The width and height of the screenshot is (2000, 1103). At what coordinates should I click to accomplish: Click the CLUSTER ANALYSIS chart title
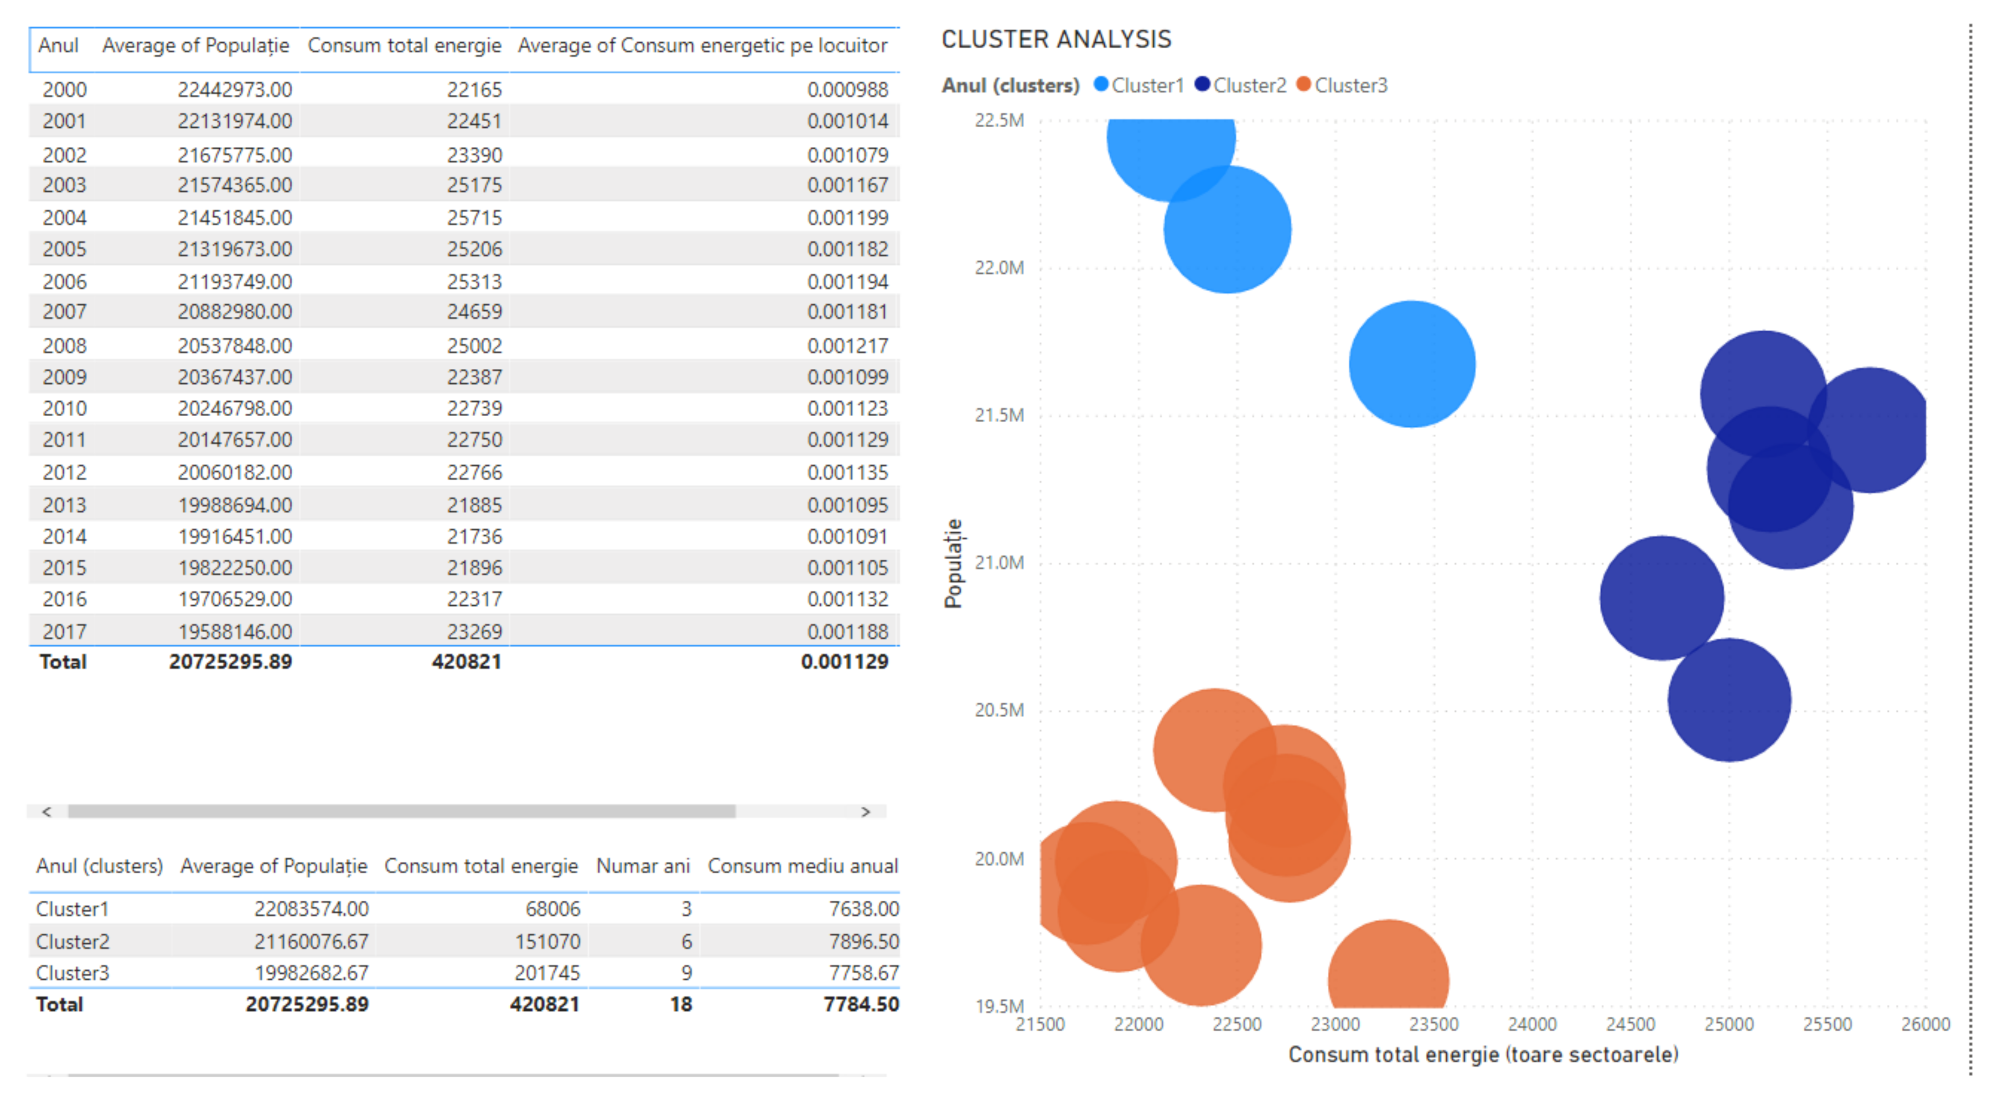1056,39
